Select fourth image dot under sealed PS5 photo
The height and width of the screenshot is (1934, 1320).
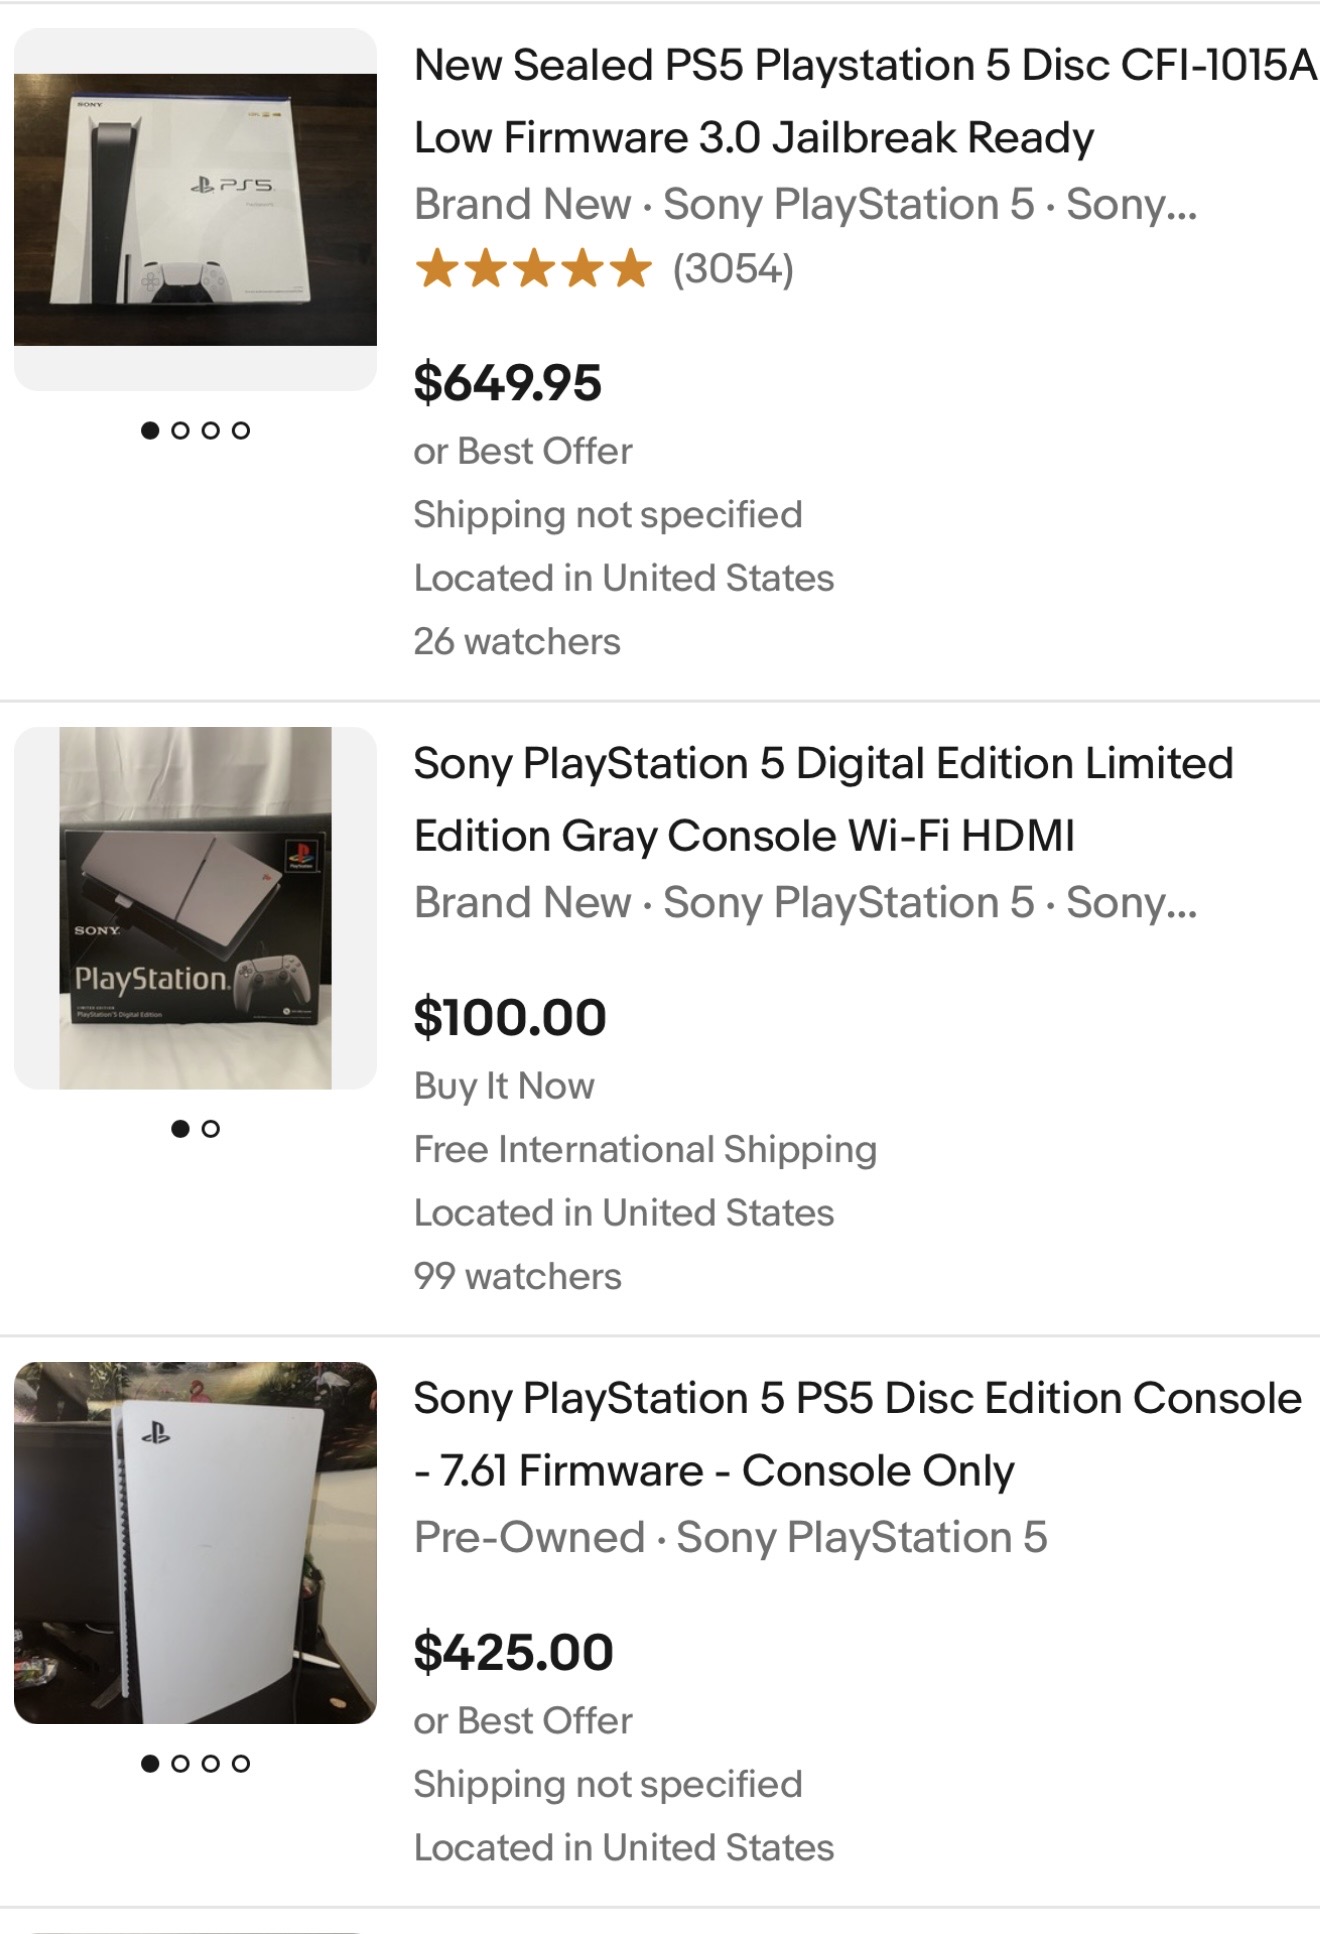241,430
